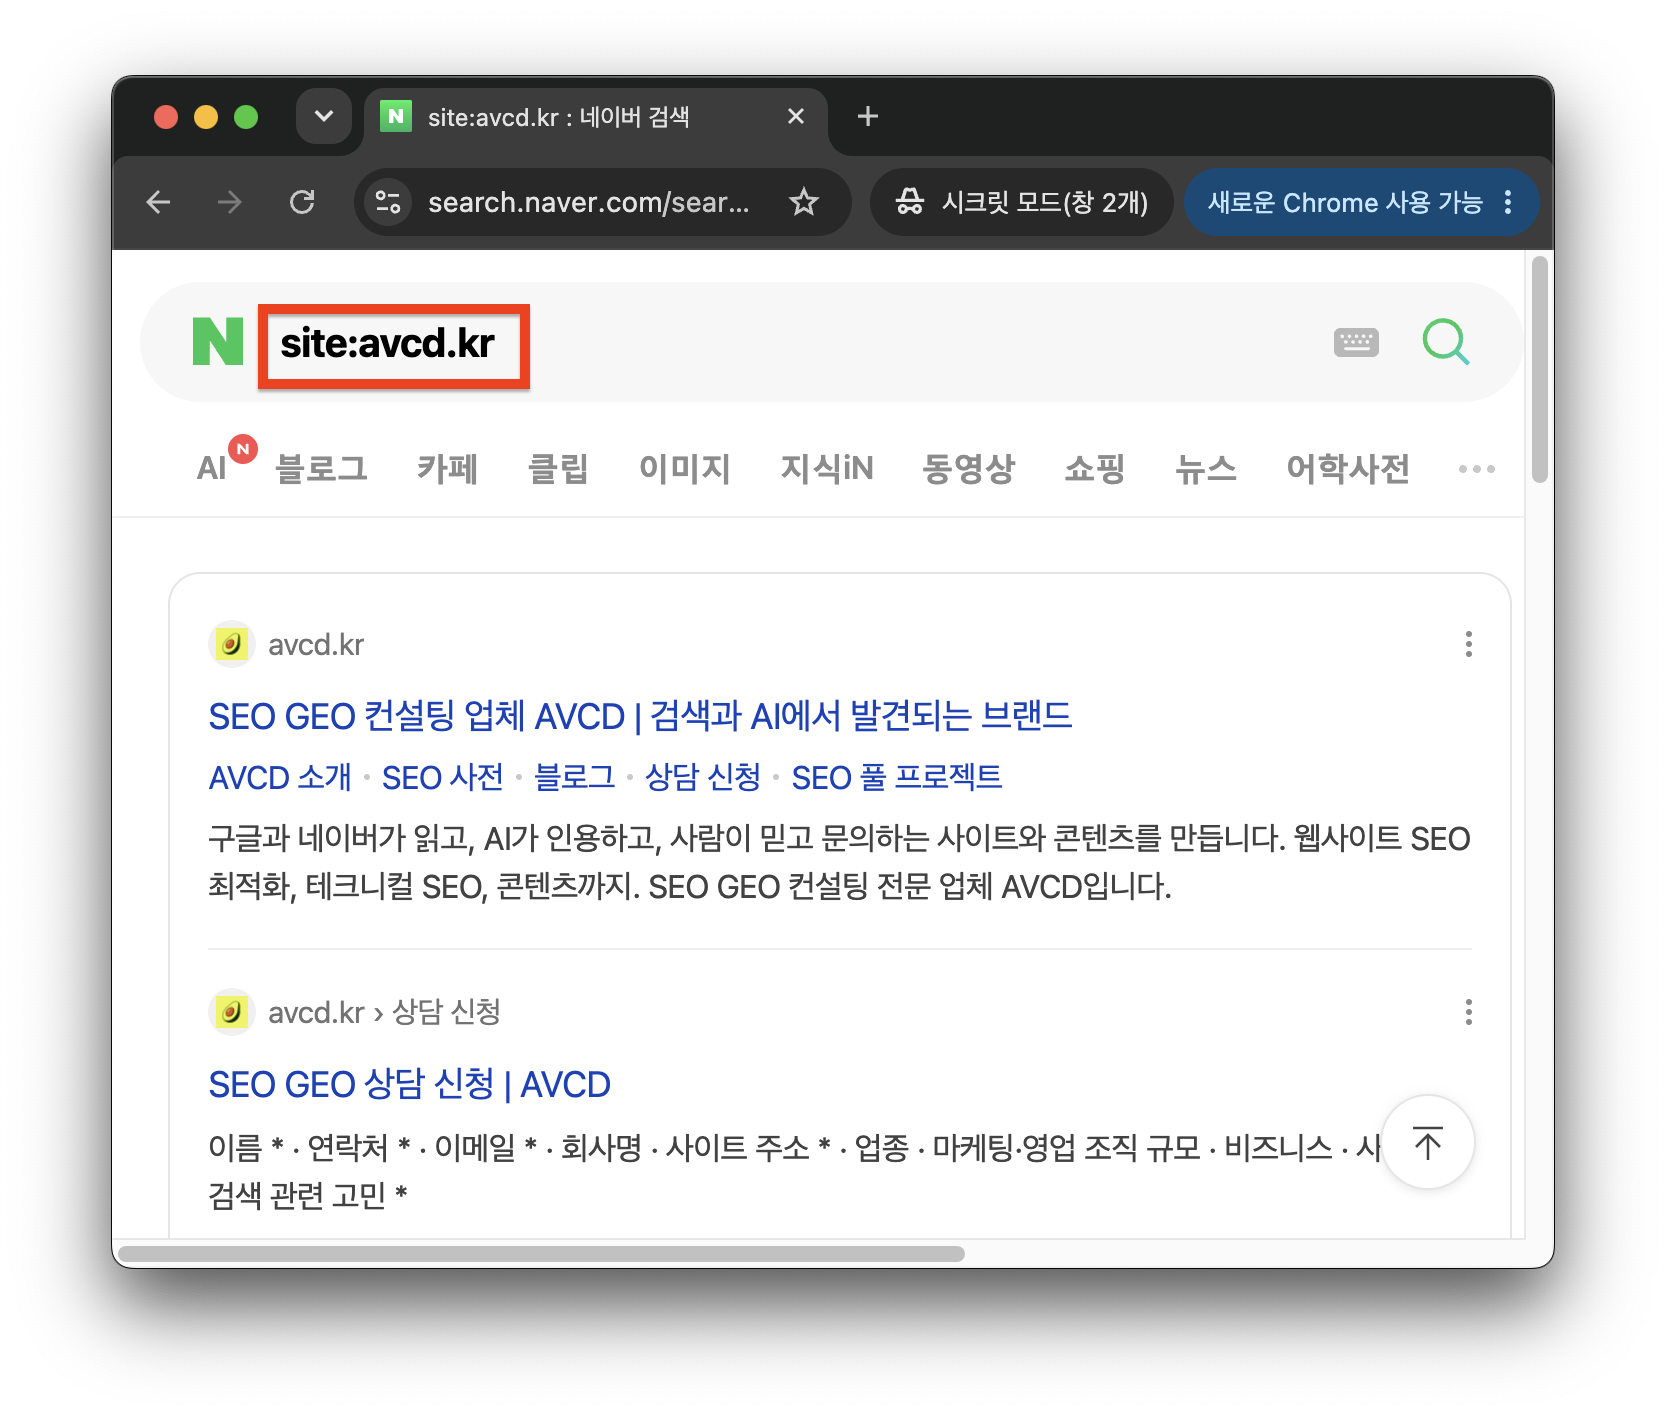The width and height of the screenshot is (1666, 1416).
Task: Click avocado favicon of 상담 신청 result
Action: tap(231, 1012)
